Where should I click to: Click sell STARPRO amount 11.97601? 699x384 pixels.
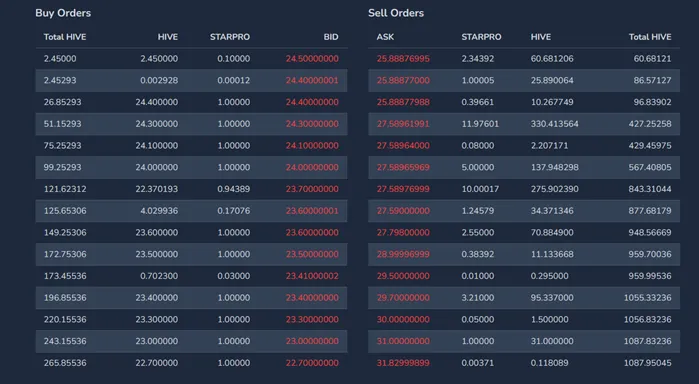tap(480, 124)
